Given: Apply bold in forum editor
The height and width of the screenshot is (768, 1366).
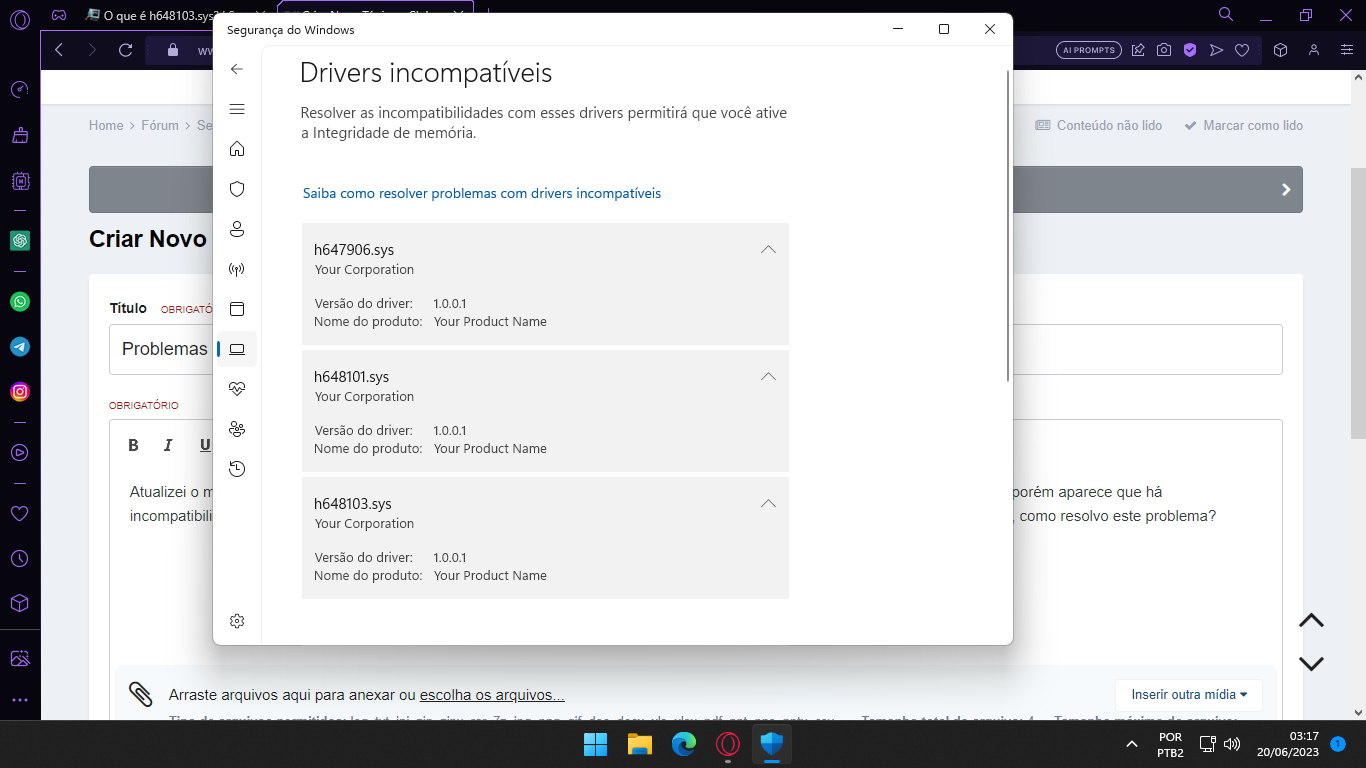Looking at the screenshot, I should pyautogui.click(x=134, y=445).
